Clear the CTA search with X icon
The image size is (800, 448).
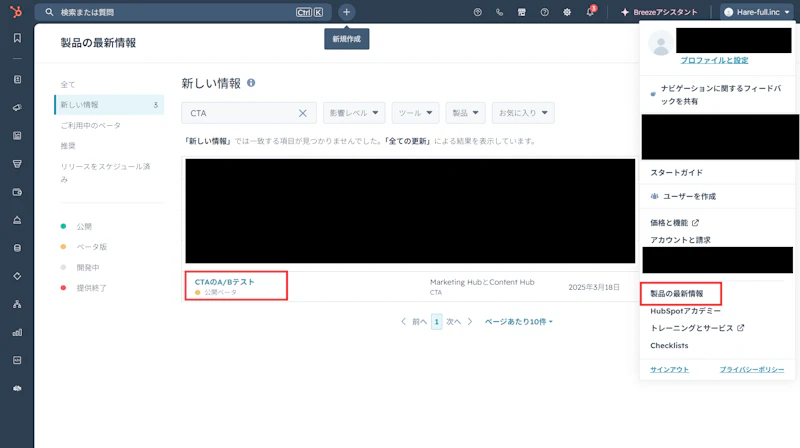click(303, 113)
